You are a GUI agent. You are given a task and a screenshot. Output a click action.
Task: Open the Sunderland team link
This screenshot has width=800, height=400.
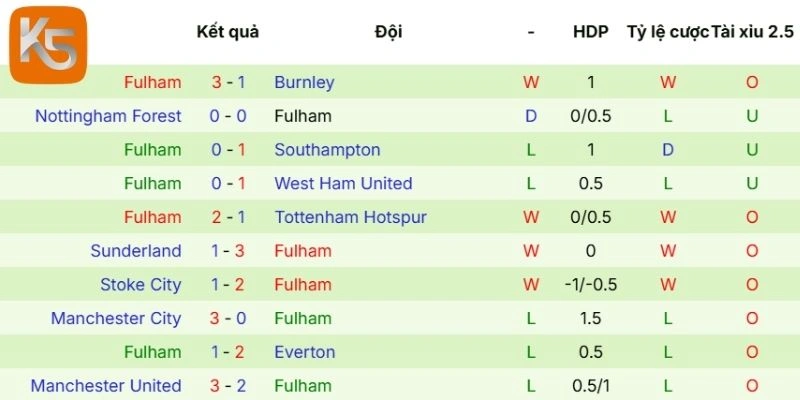[136, 251]
